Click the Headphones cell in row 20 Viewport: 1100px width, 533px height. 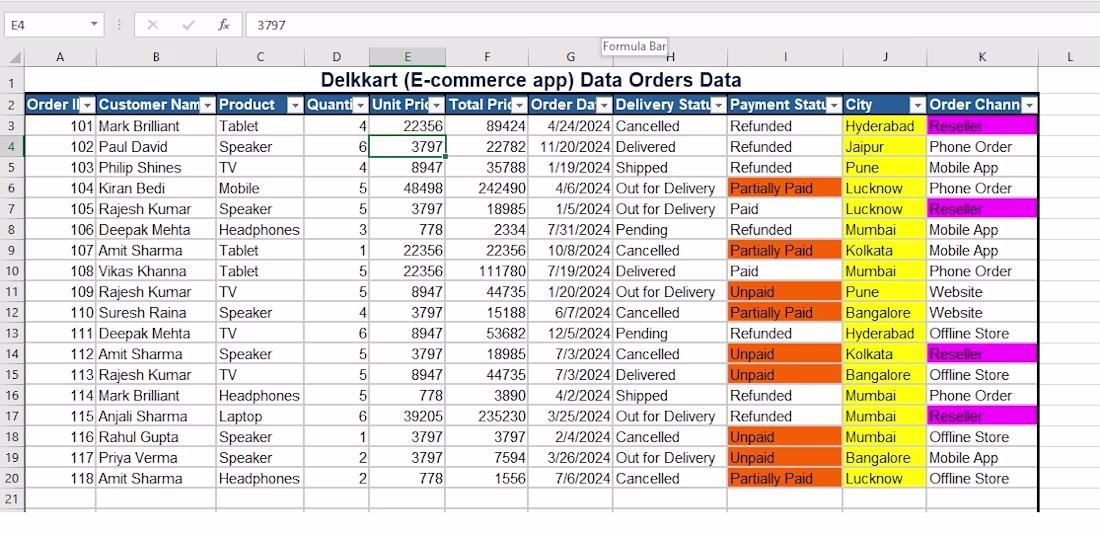click(260, 479)
